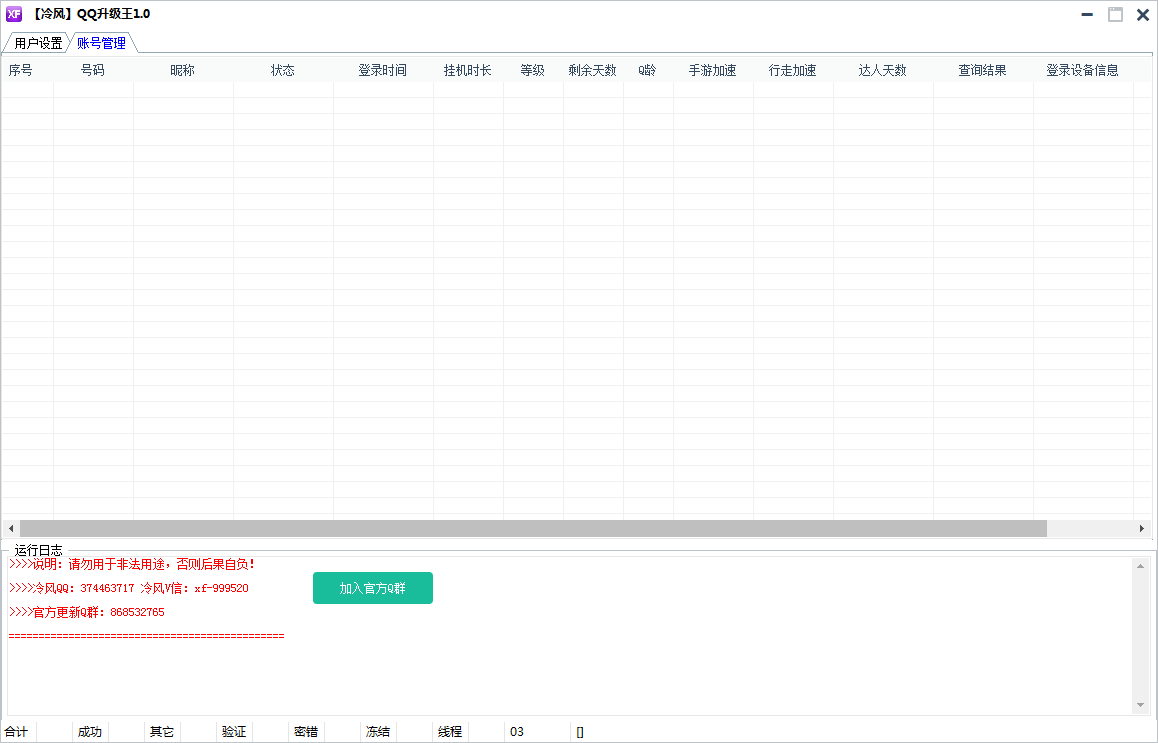Click the 加入官方Q群 button
The width and height of the screenshot is (1158, 743).
click(x=372, y=588)
